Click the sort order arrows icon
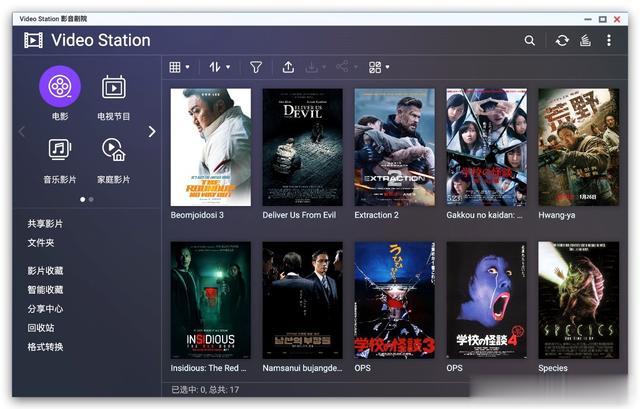This screenshot has height=409, width=640. tap(215, 67)
